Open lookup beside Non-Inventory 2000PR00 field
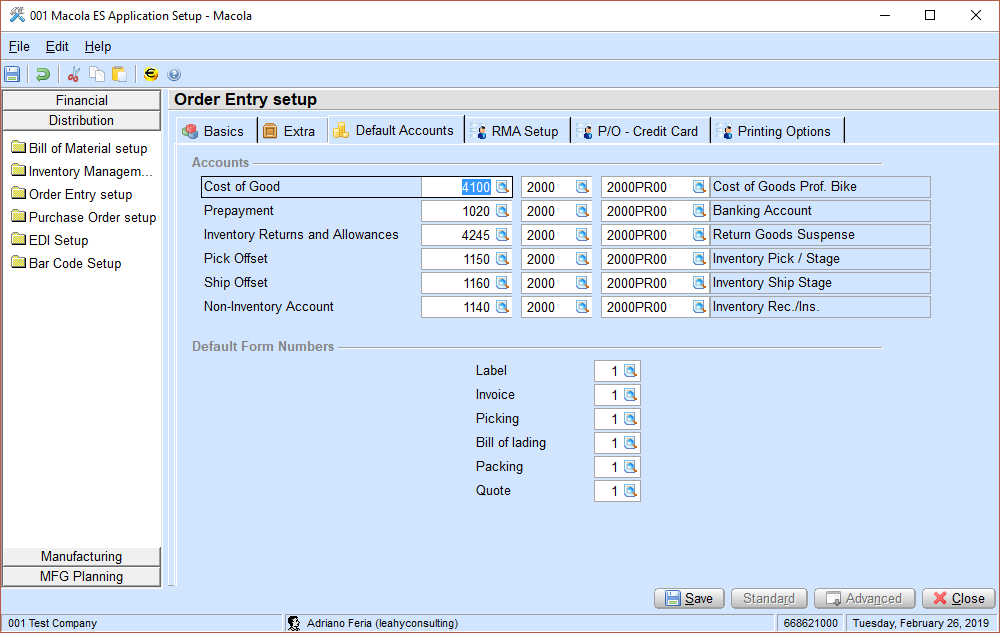The width and height of the screenshot is (1000, 633). tap(699, 307)
